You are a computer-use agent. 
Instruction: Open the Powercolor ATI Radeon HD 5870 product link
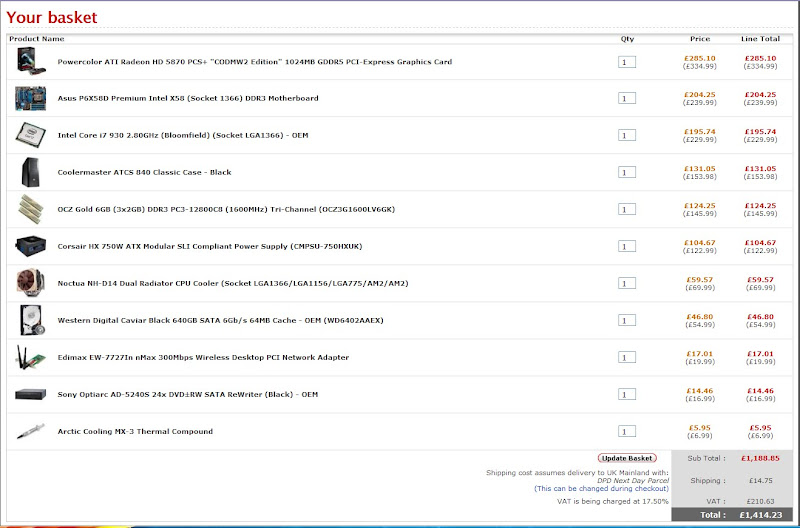pos(255,62)
